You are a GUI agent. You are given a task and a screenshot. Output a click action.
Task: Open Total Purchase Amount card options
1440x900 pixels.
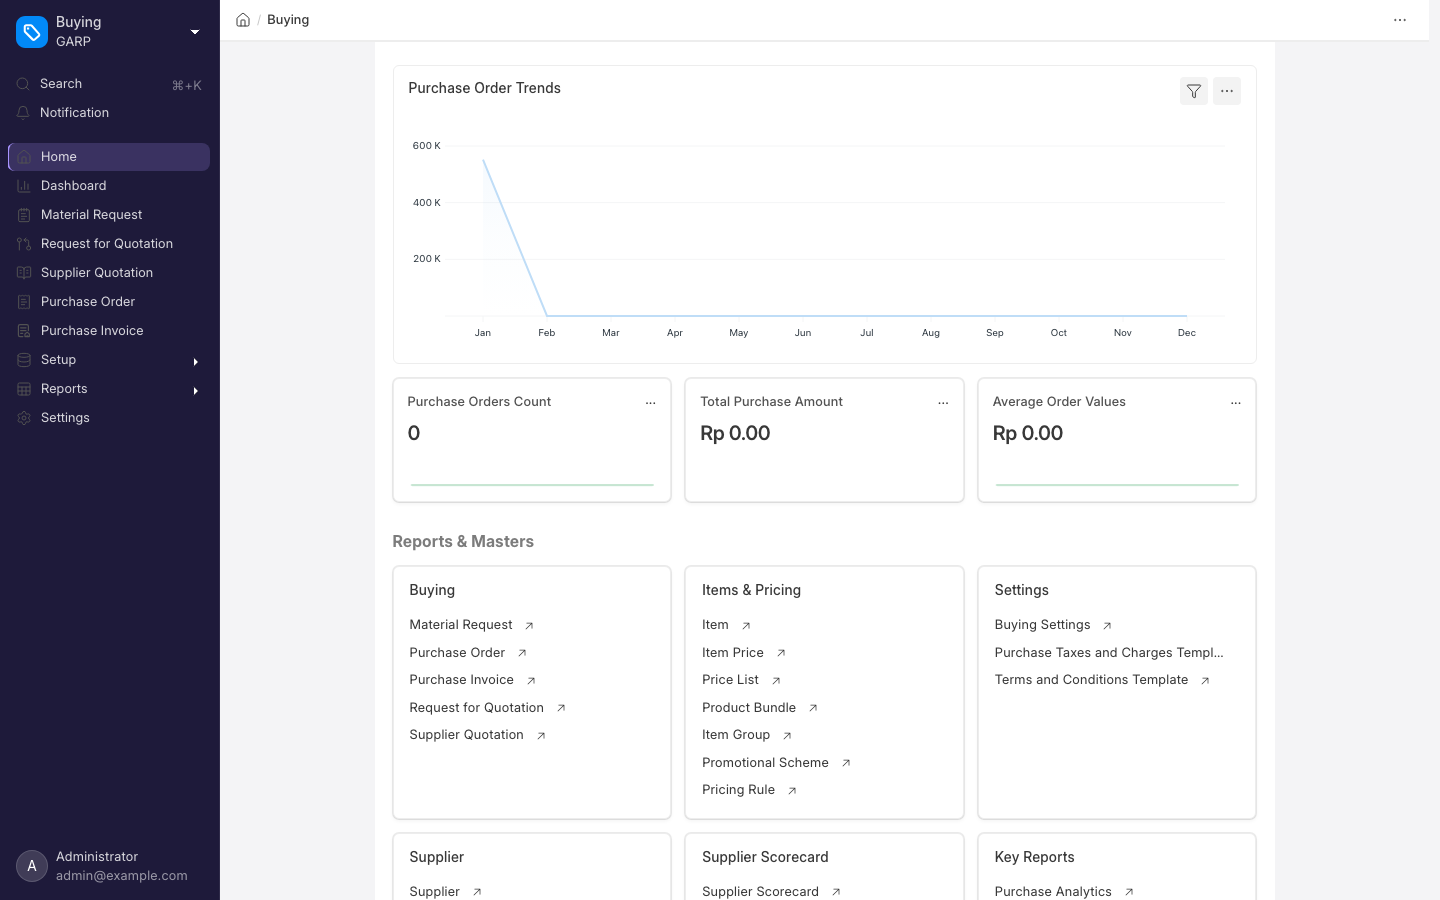pyautogui.click(x=943, y=403)
